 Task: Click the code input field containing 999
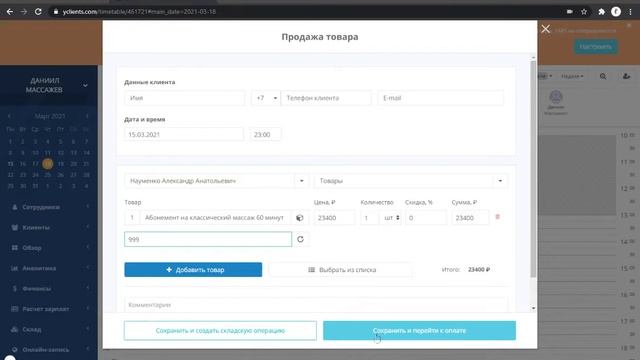coord(208,239)
